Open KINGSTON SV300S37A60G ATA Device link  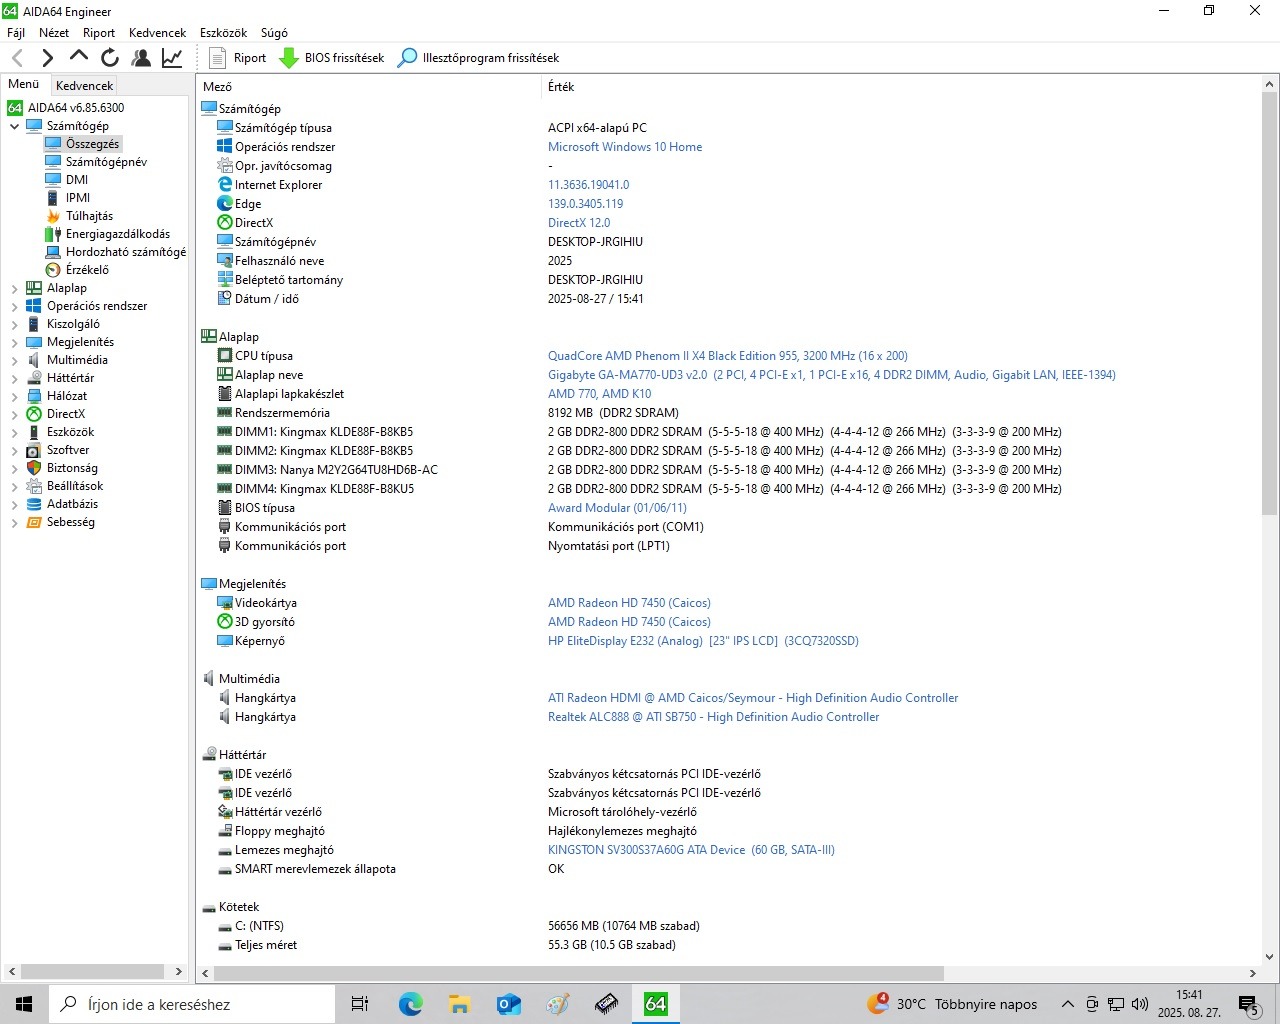691,850
